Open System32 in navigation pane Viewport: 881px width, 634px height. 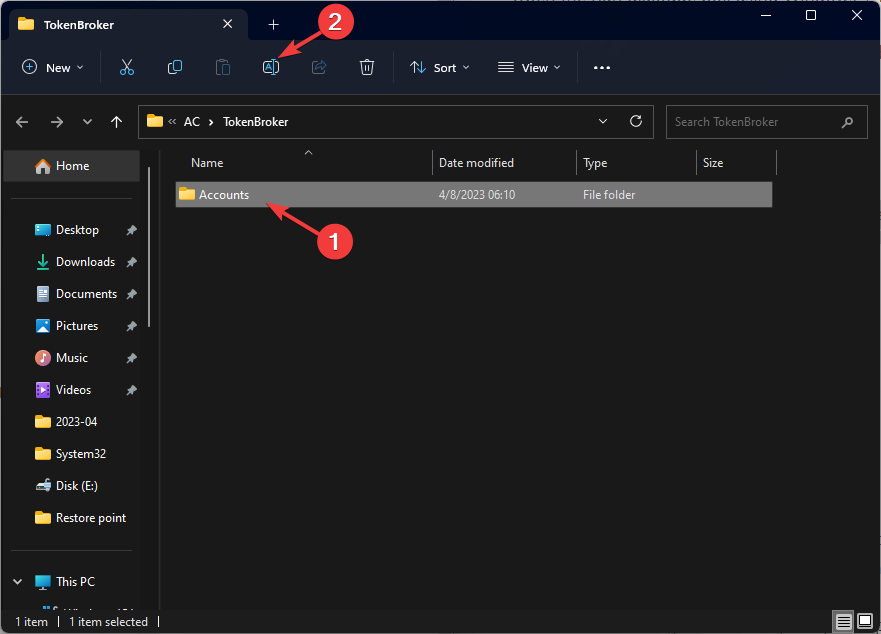point(81,454)
